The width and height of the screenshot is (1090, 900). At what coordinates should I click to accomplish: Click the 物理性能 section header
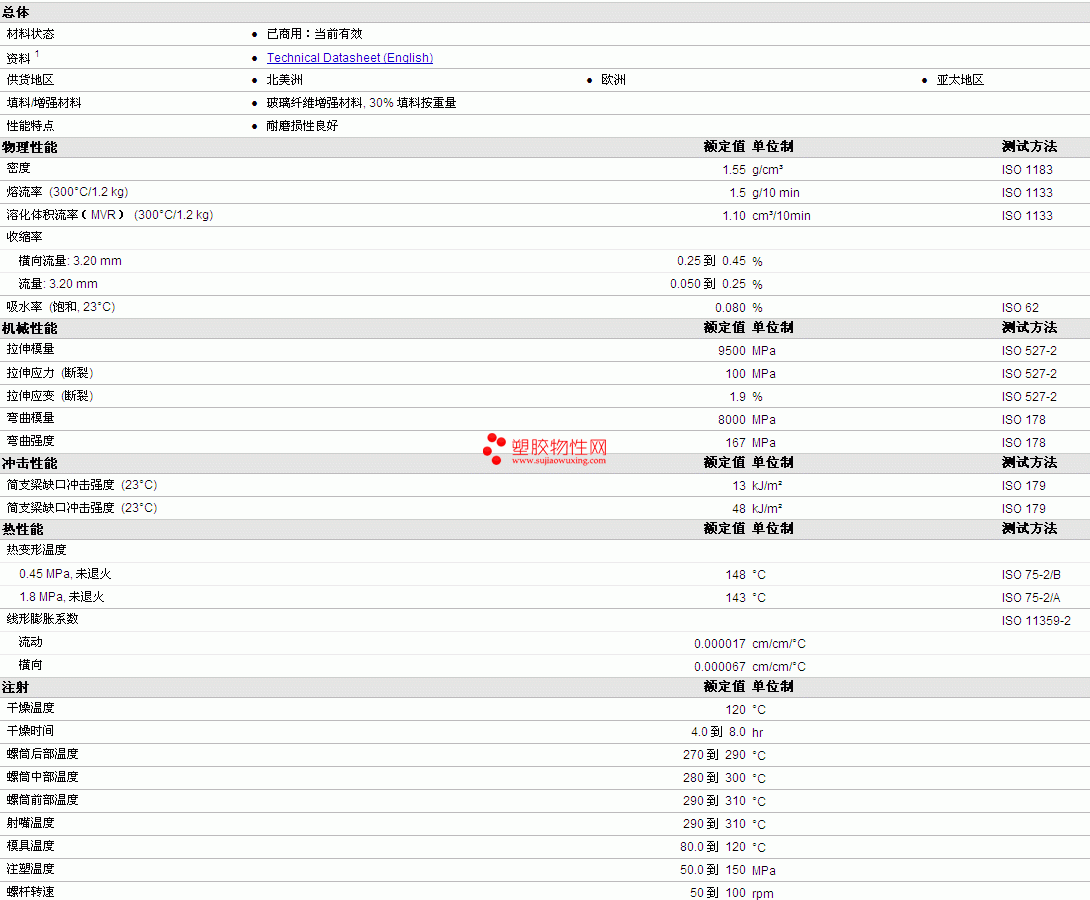pos(30,147)
